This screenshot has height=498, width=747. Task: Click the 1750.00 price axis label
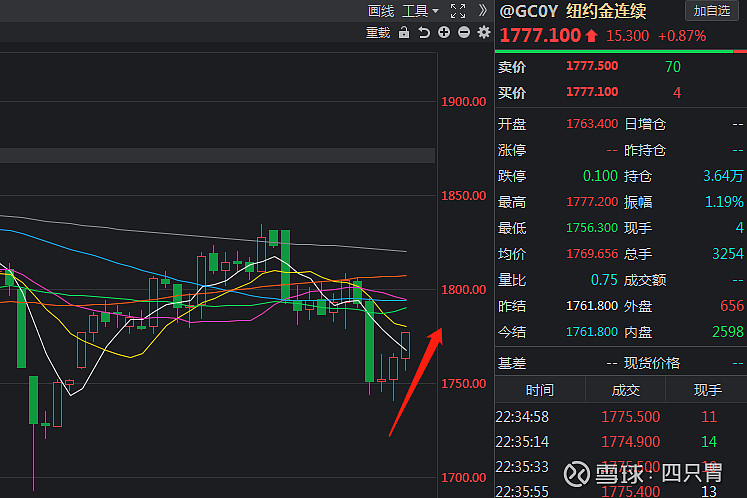(463, 384)
